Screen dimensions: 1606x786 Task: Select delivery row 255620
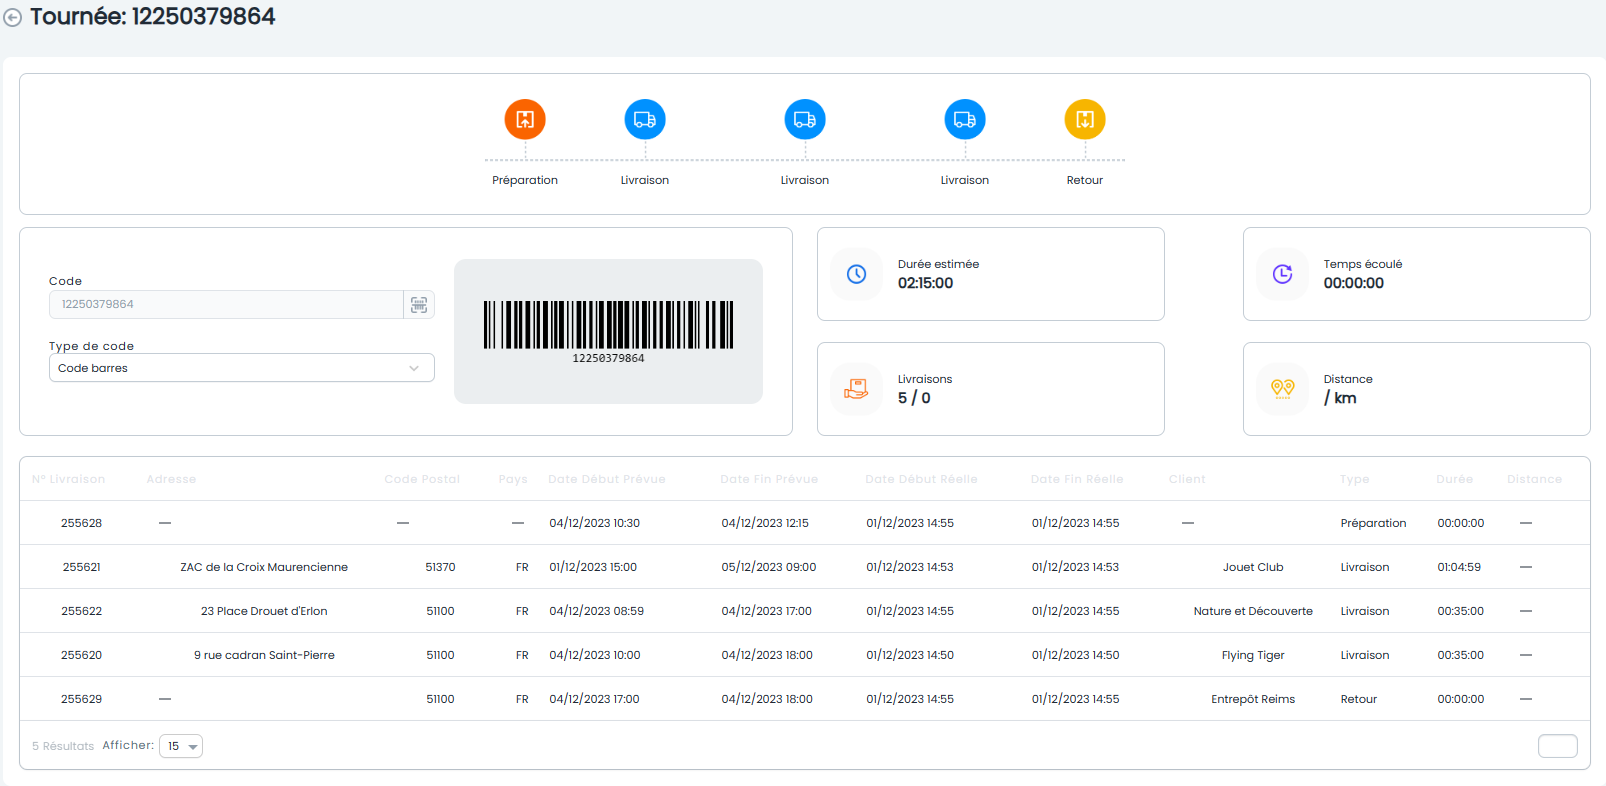805,655
